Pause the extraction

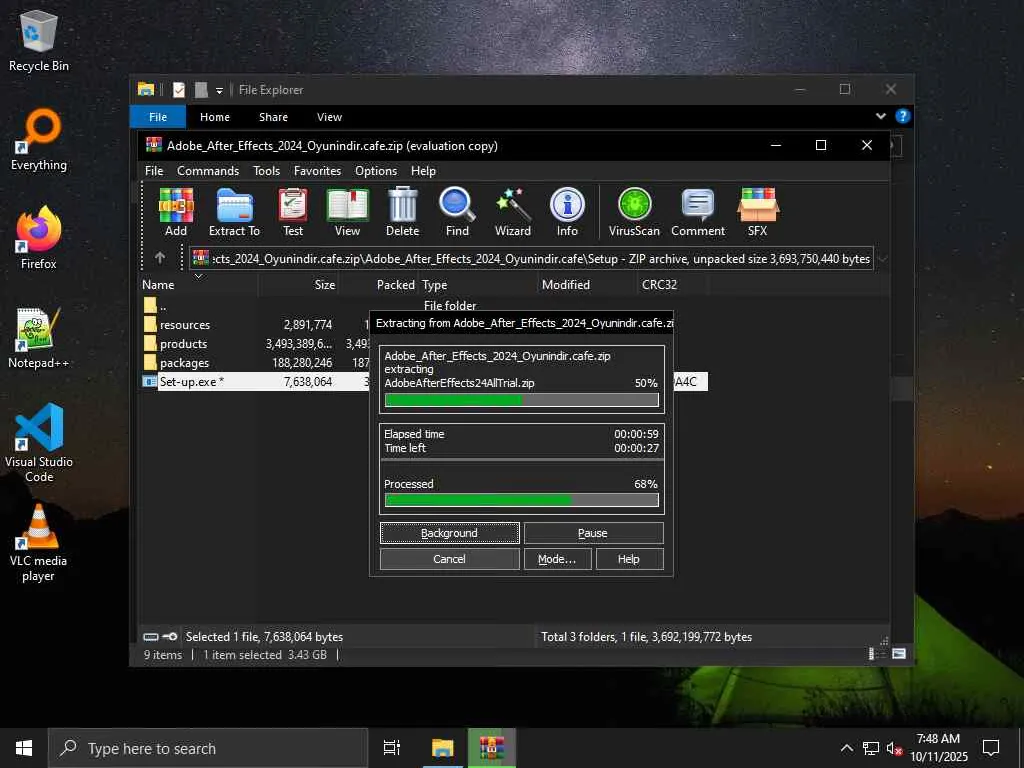coord(593,533)
